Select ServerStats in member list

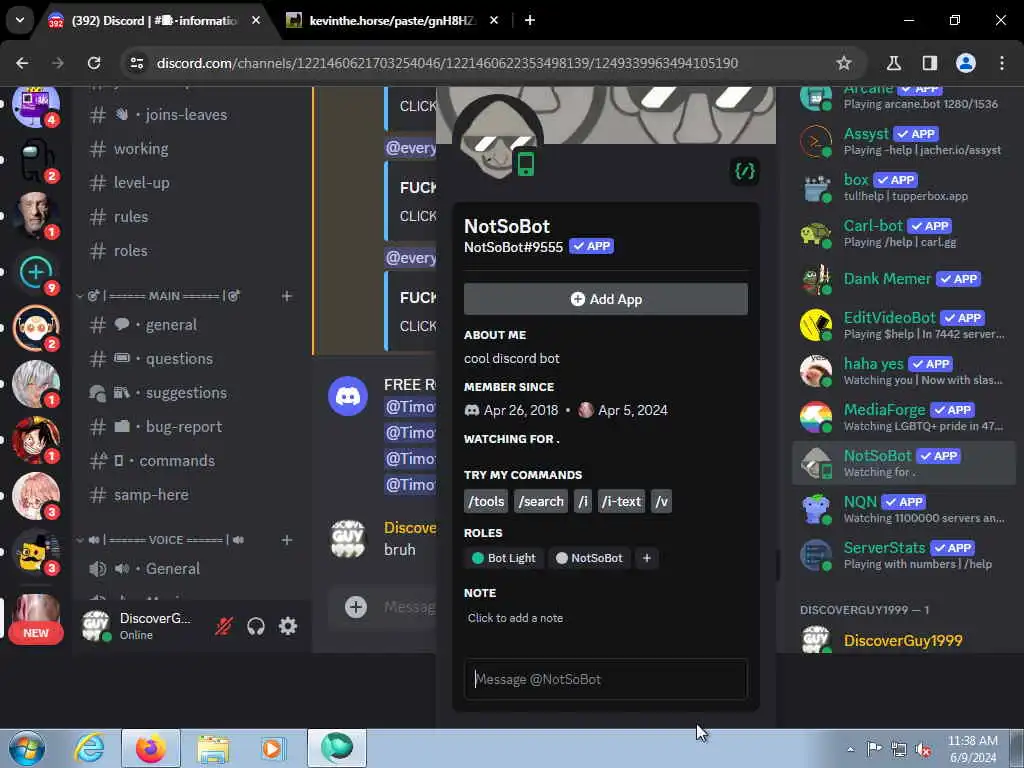(904, 555)
